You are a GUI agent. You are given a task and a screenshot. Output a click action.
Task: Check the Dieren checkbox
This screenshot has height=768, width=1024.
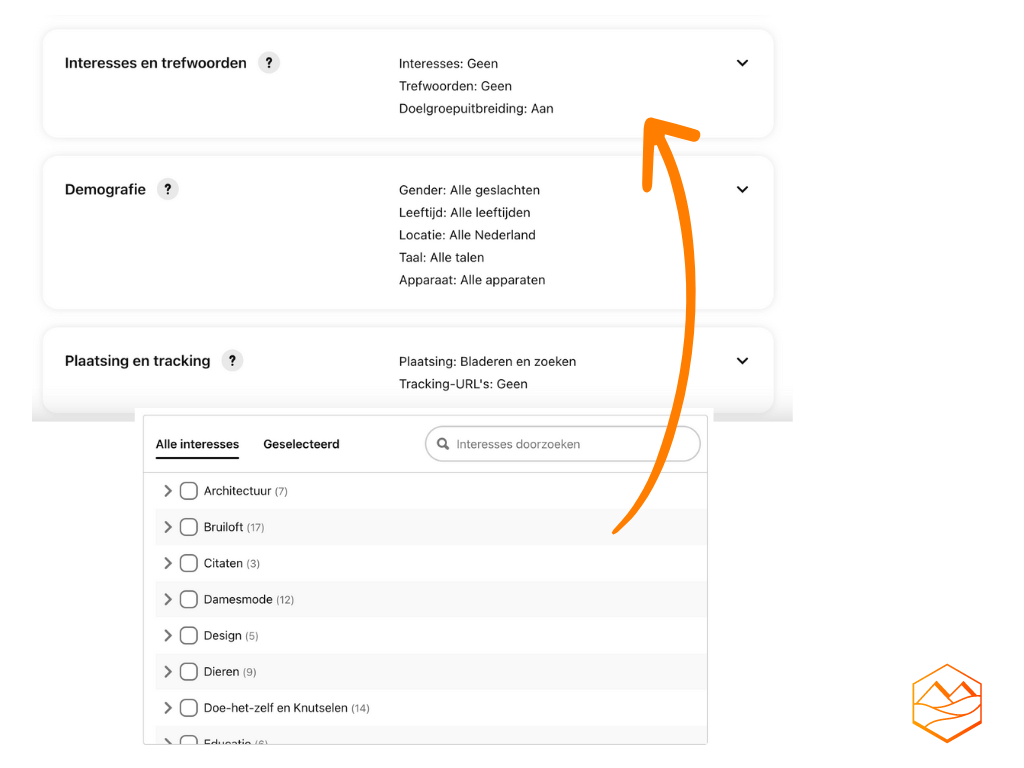(189, 671)
